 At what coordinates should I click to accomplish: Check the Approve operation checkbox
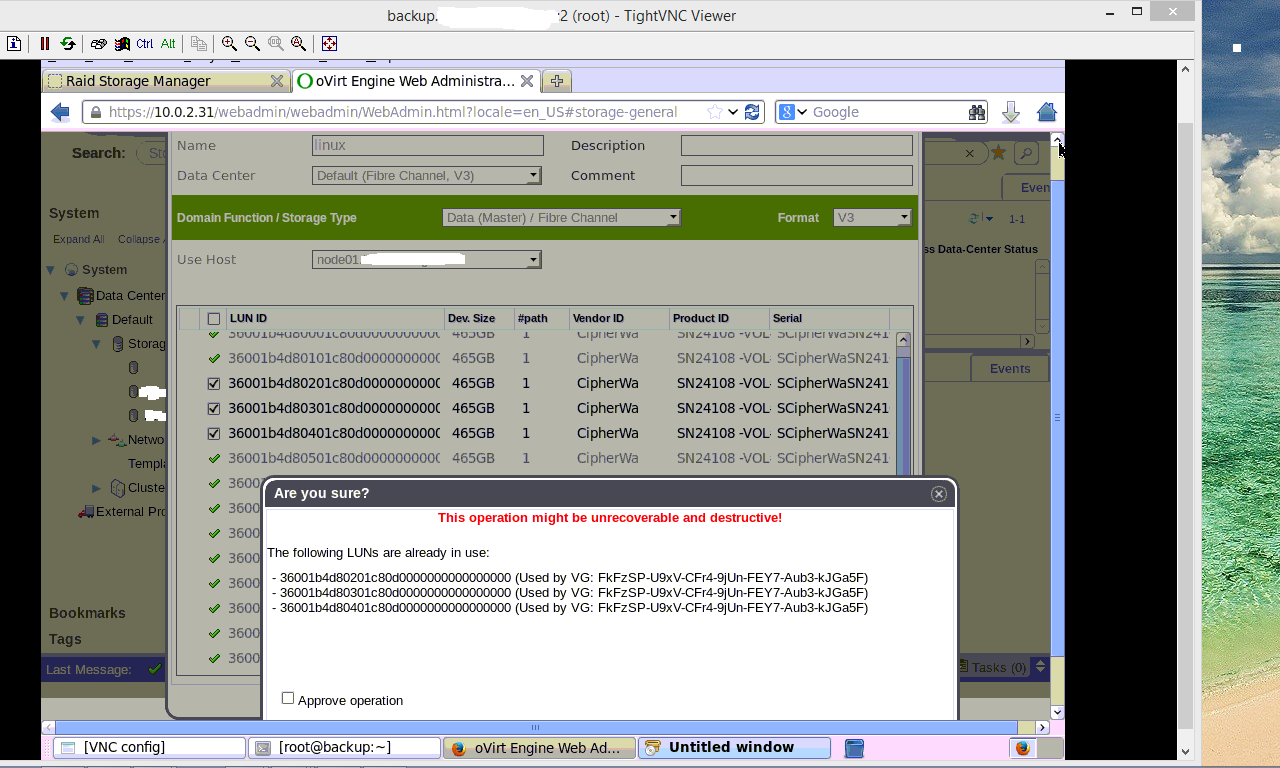(288, 699)
